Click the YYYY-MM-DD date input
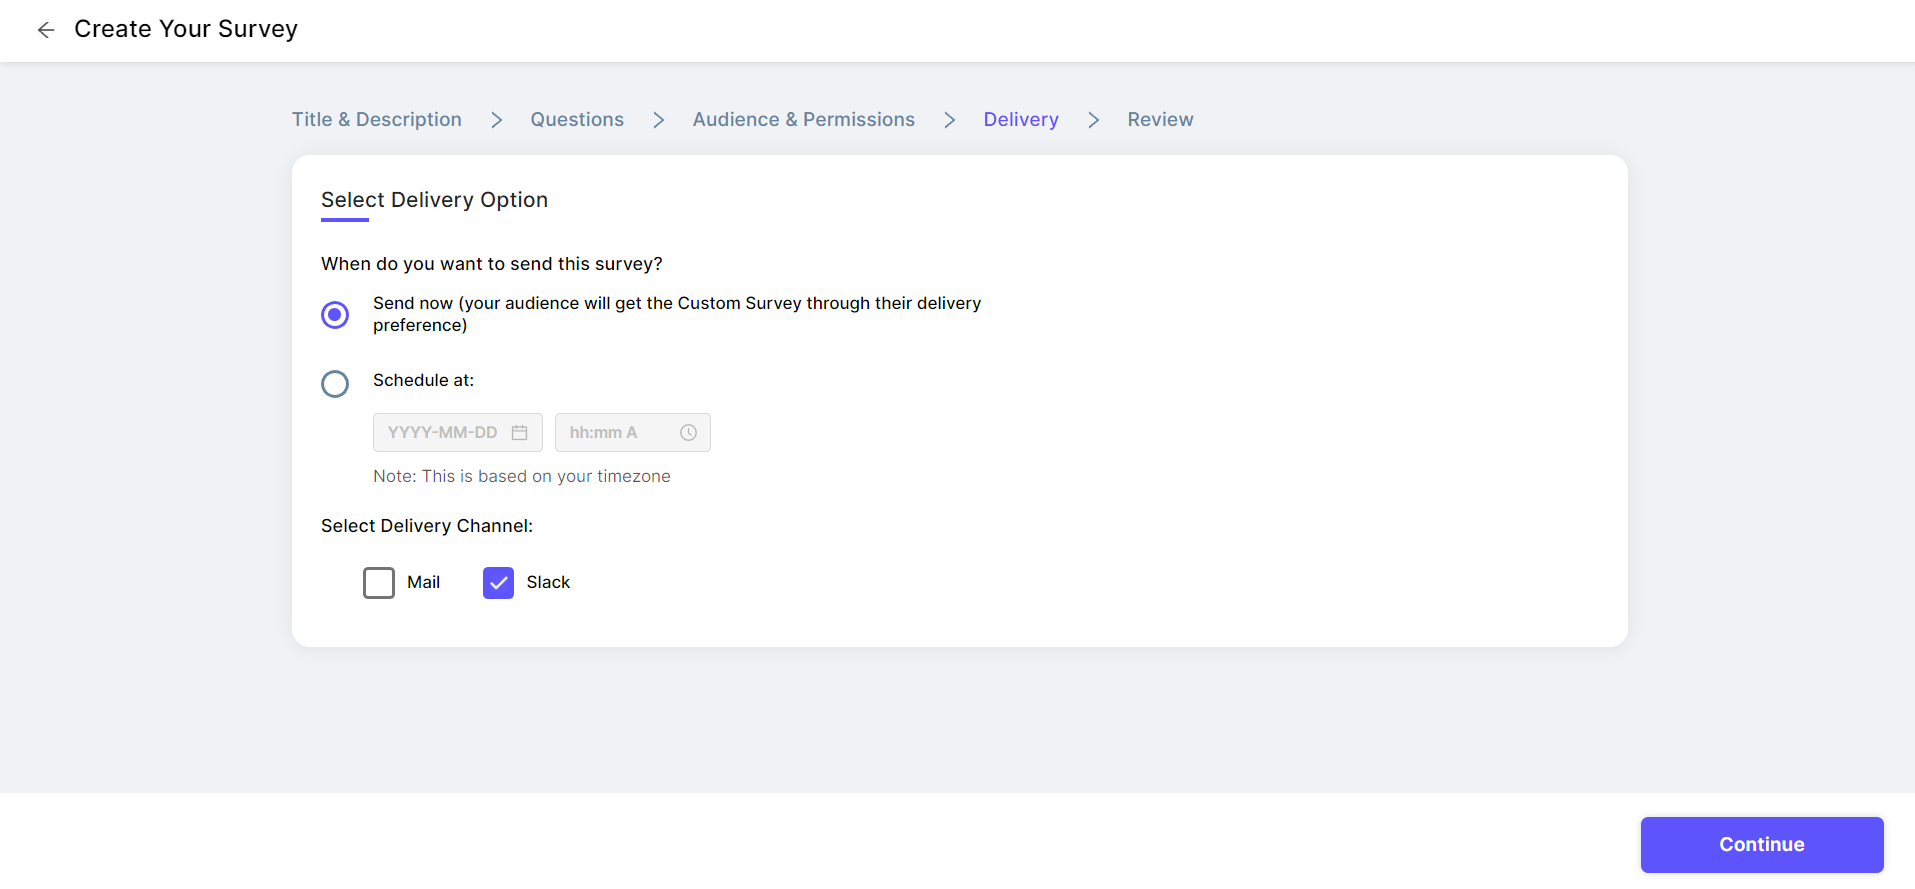The height and width of the screenshot is (889, 1915). coord(443,433)
